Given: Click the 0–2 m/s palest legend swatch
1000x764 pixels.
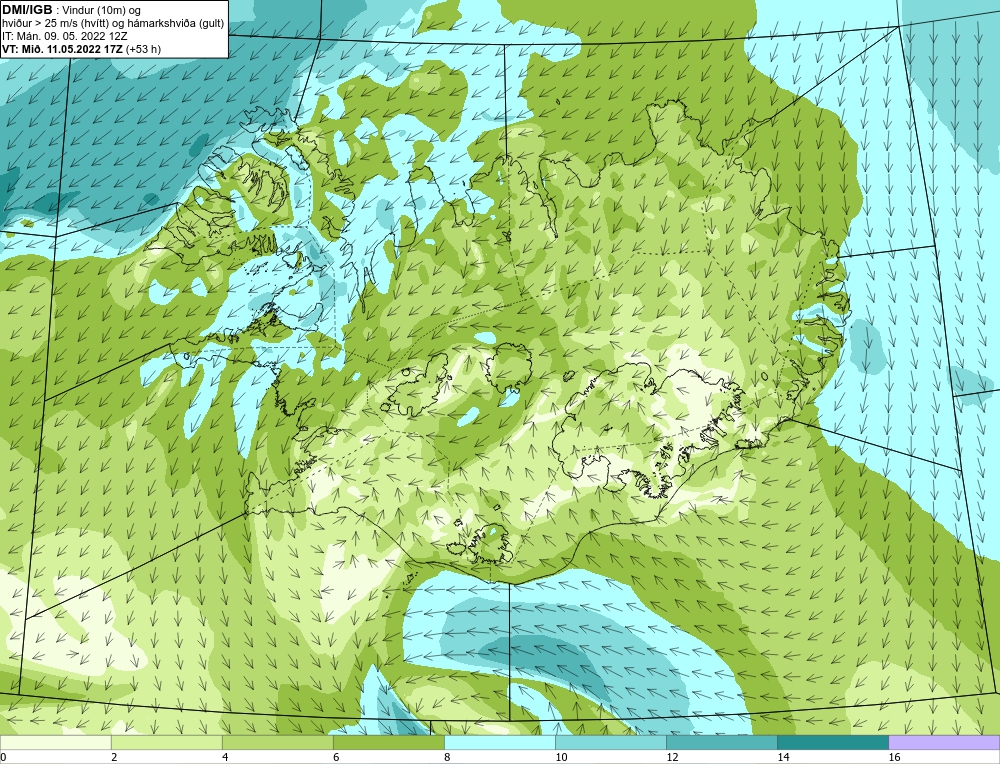Looking at the screenshot, I should click(56, 742).
